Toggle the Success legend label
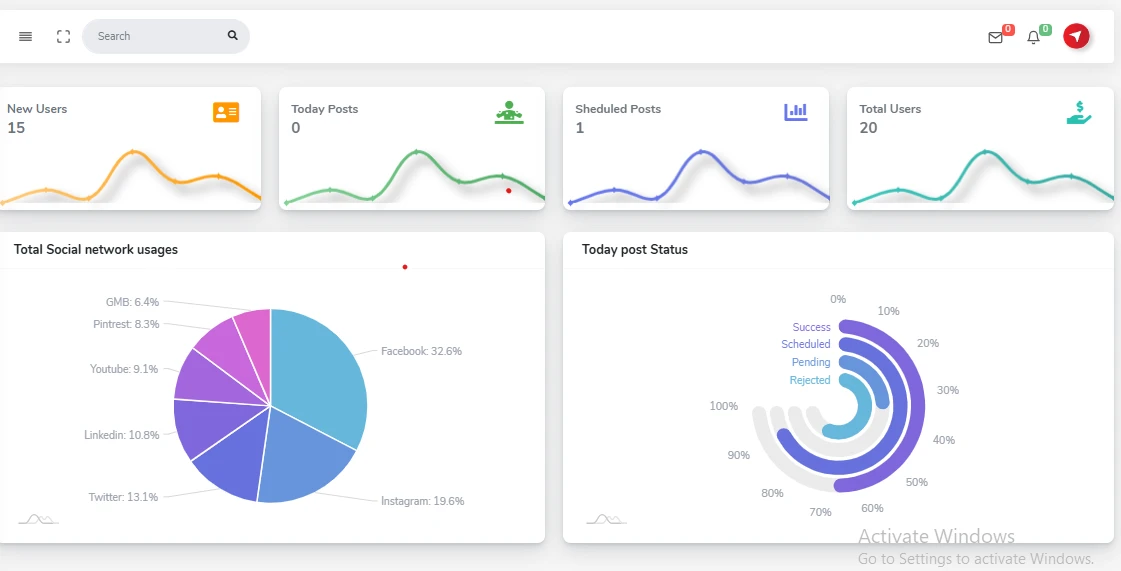 click(811, 327)
